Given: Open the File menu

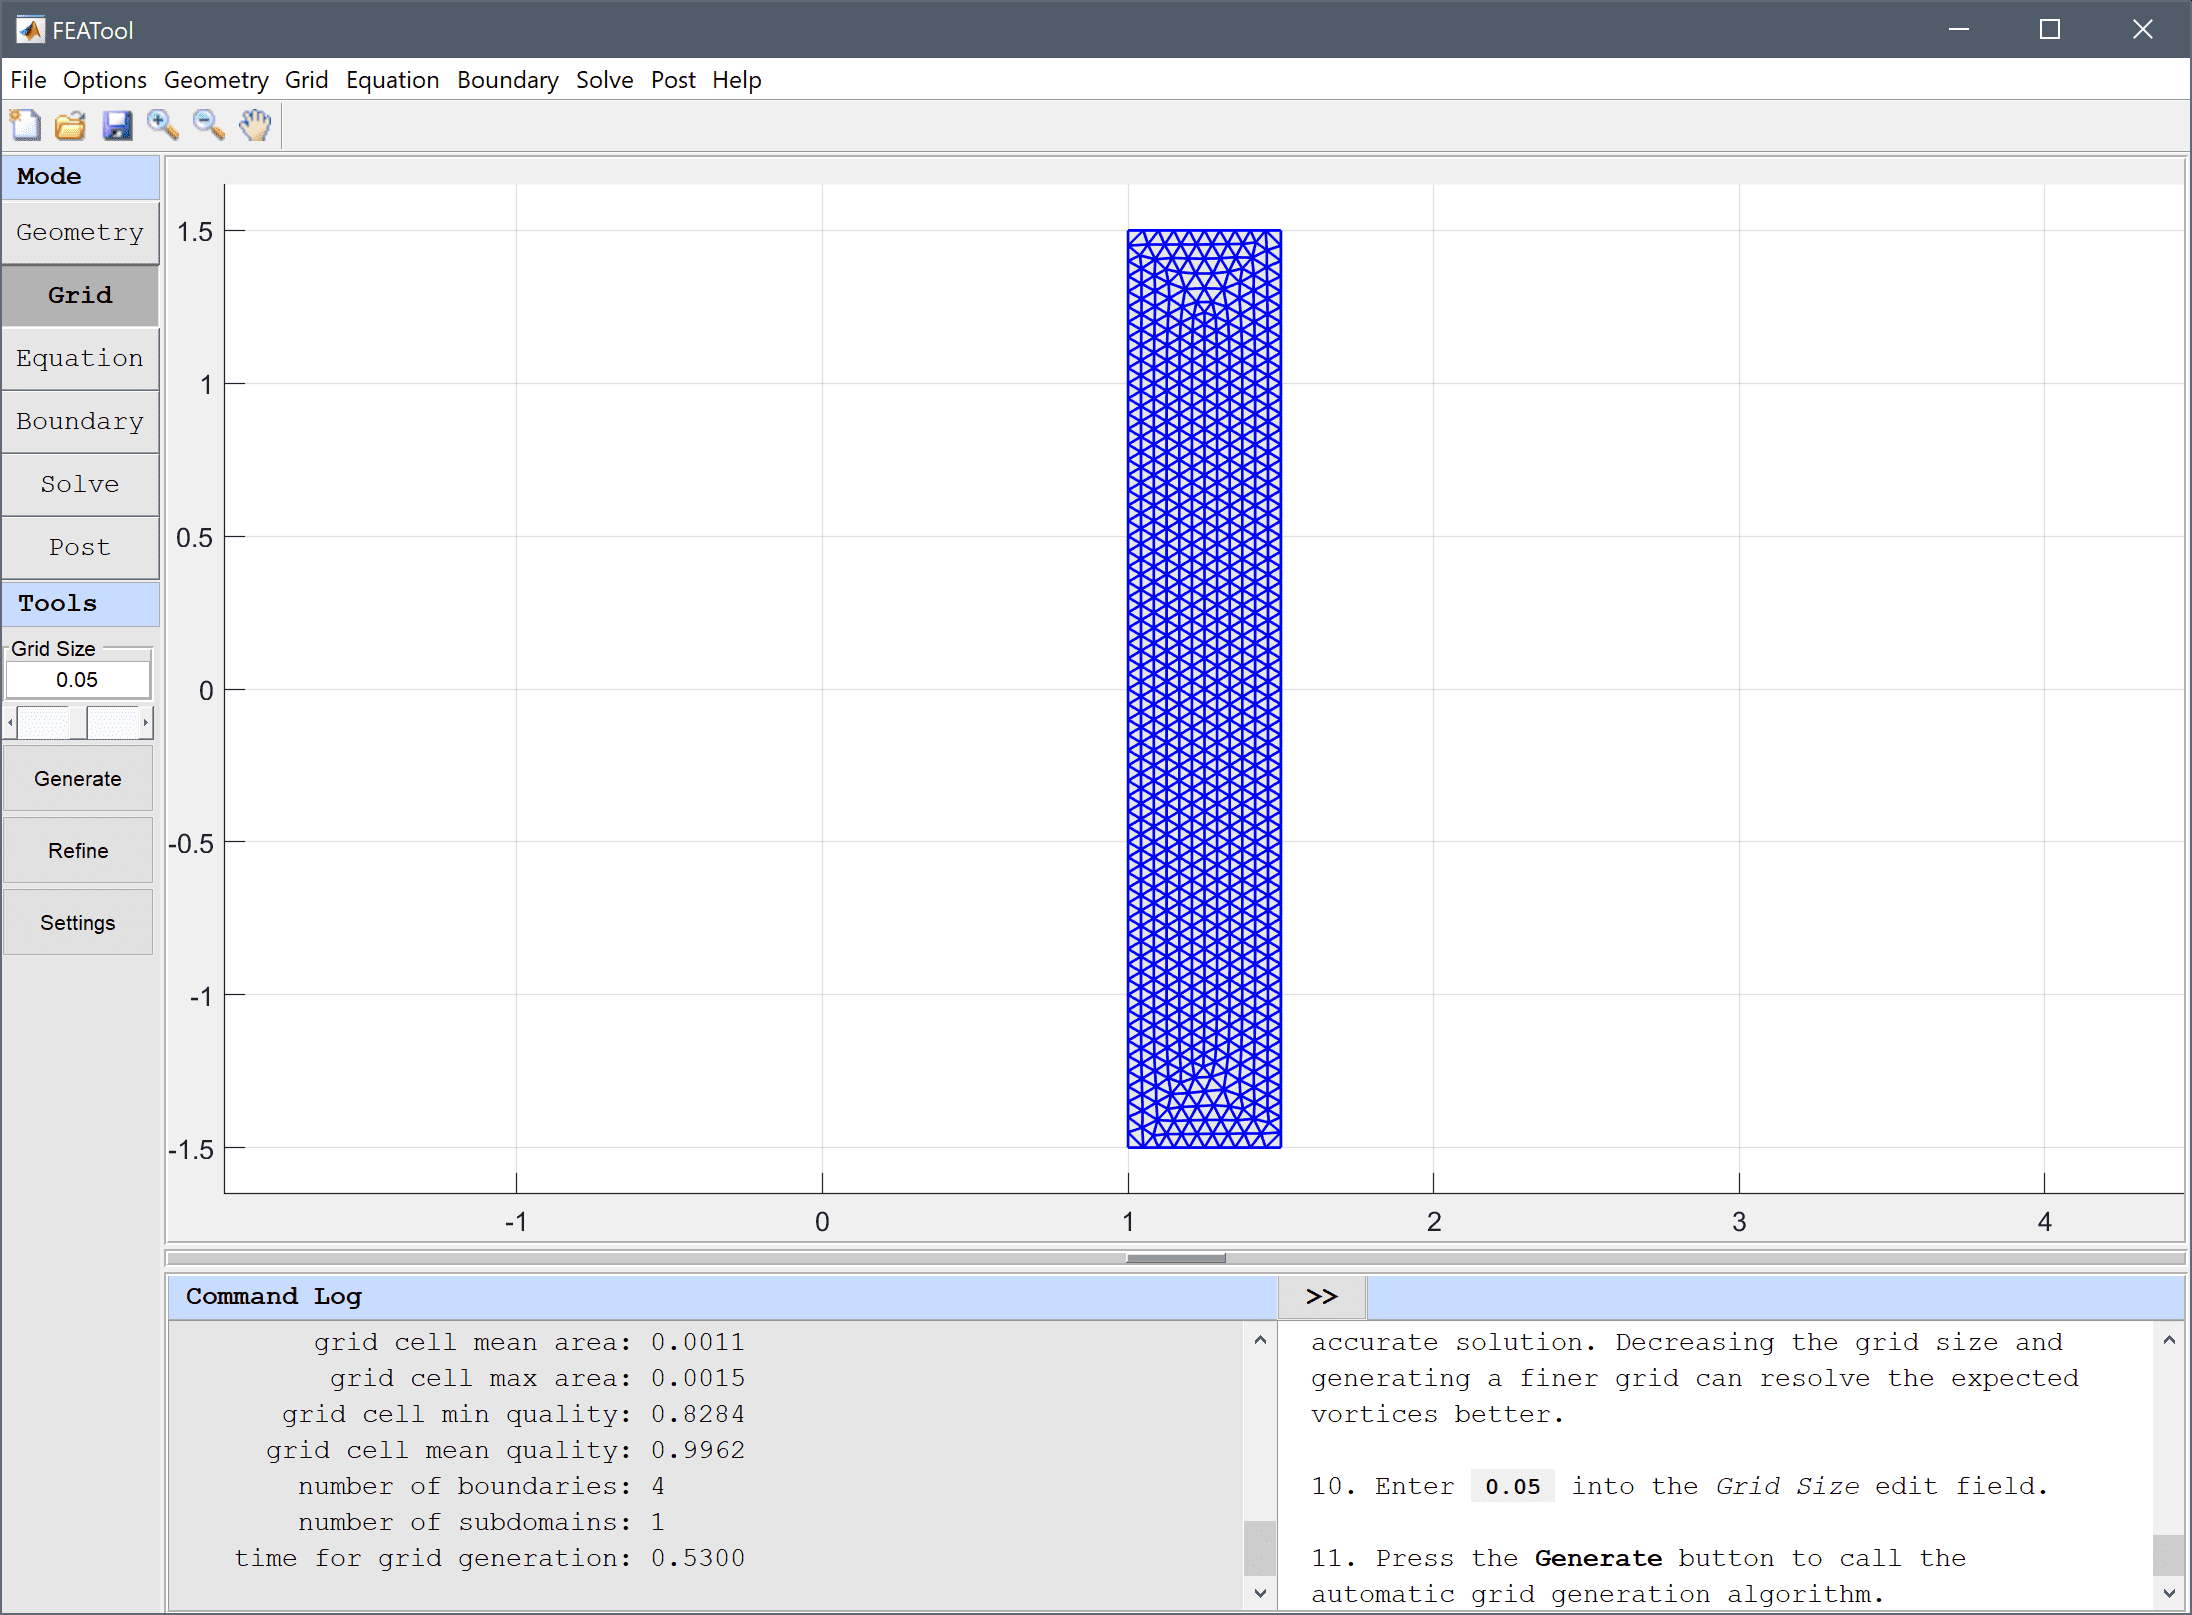Looking at the screenshot, I should [28, 80].
